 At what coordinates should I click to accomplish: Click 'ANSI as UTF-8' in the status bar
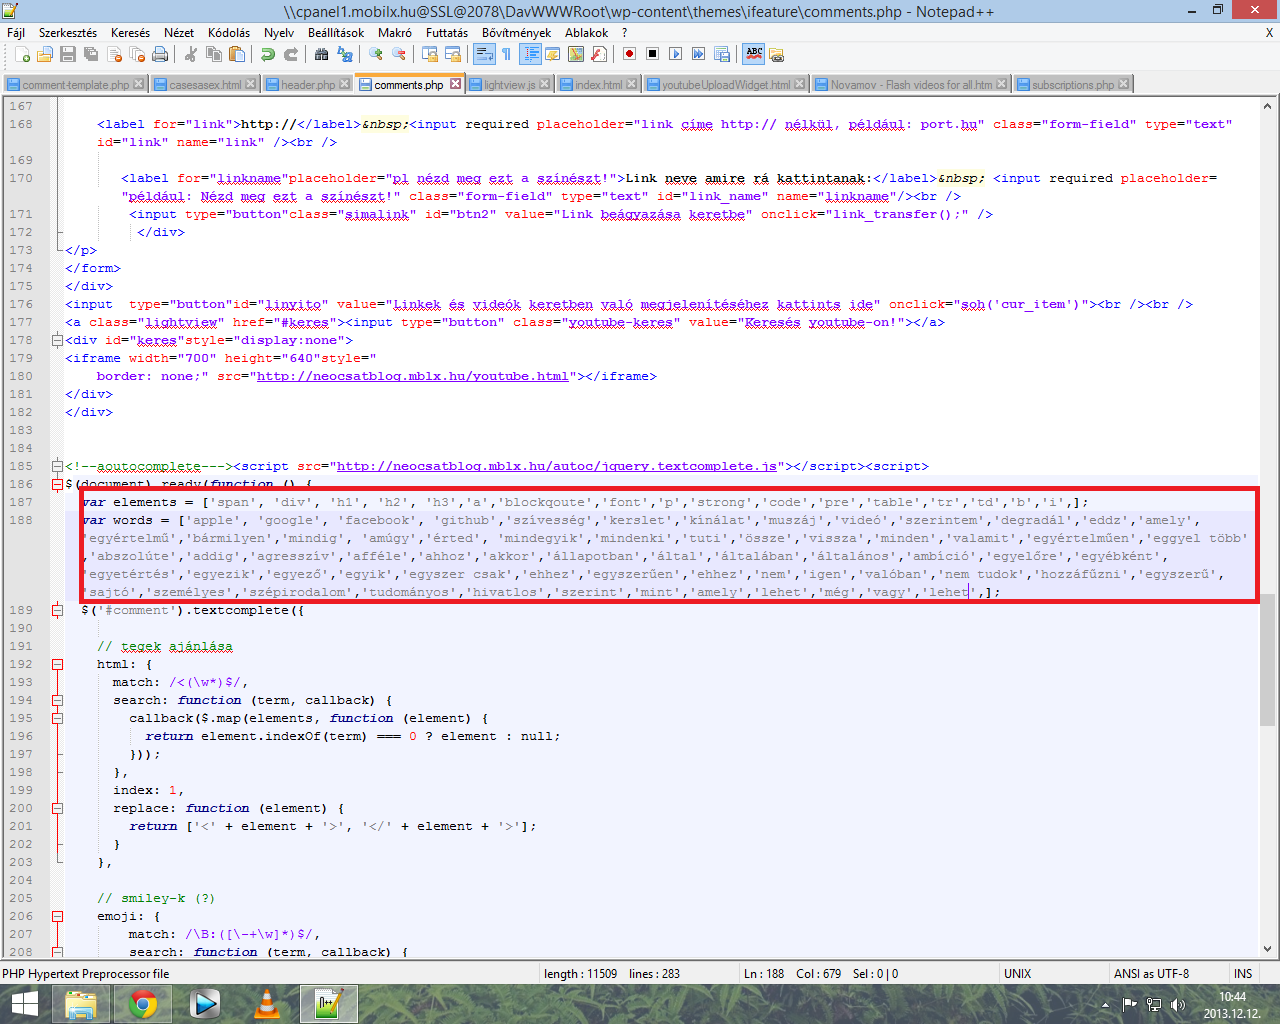coord(1151,973)
